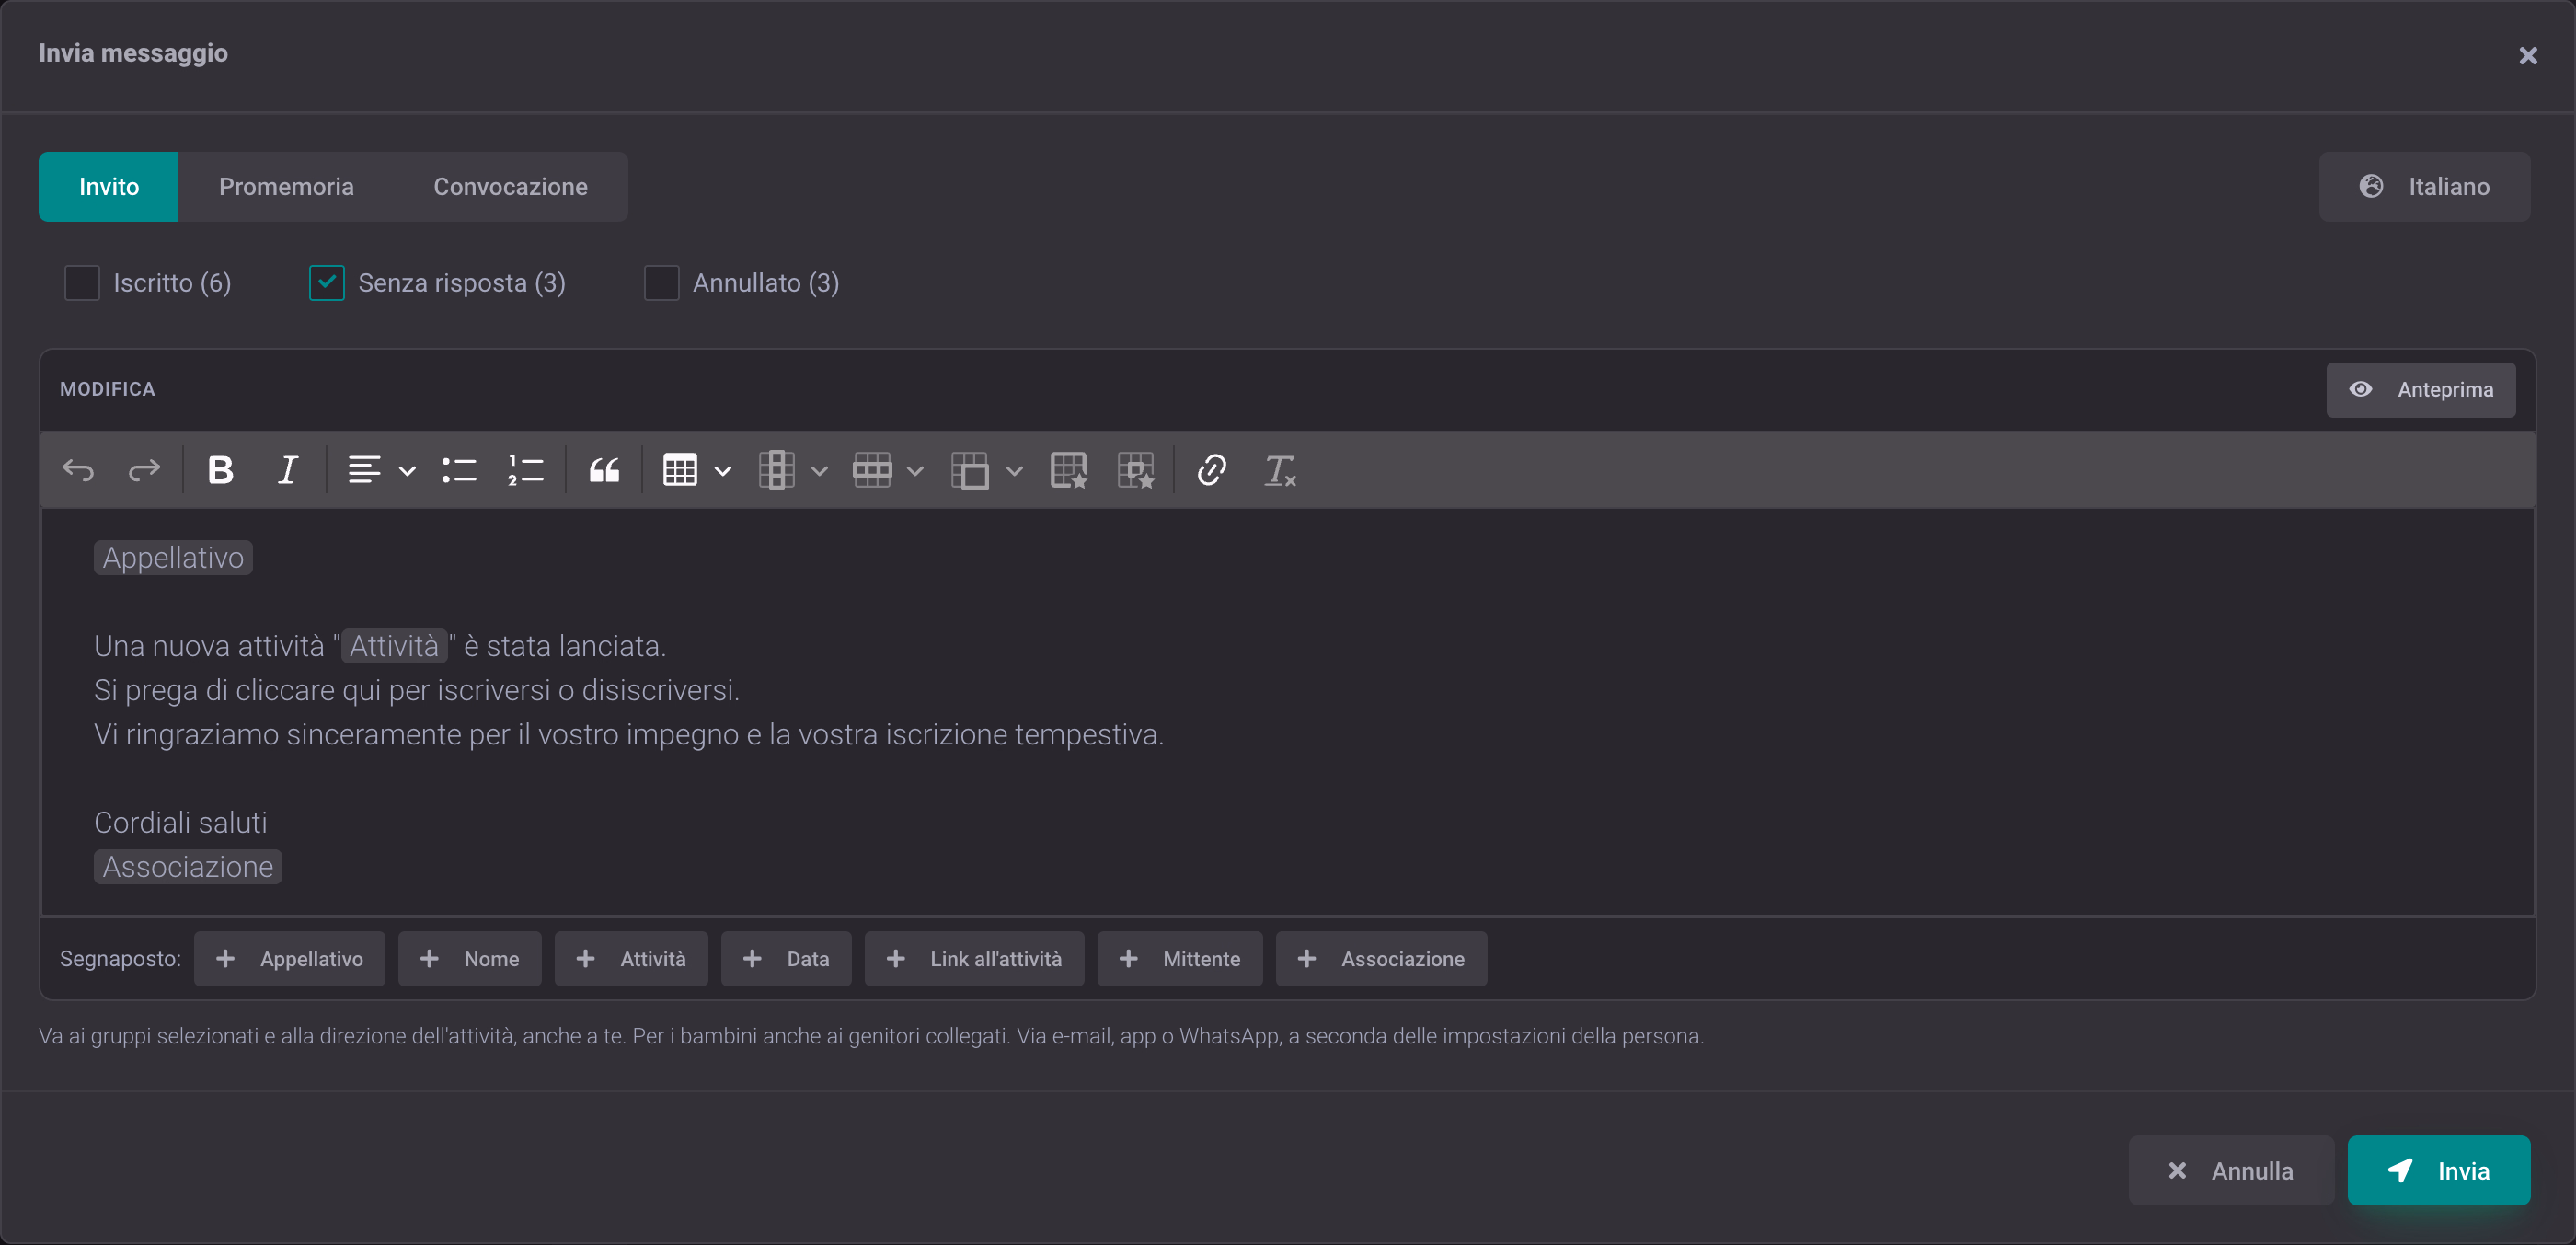Insert a numbered list
The width and height of the screenshot is (2576, 1245).
coord(525,470)
